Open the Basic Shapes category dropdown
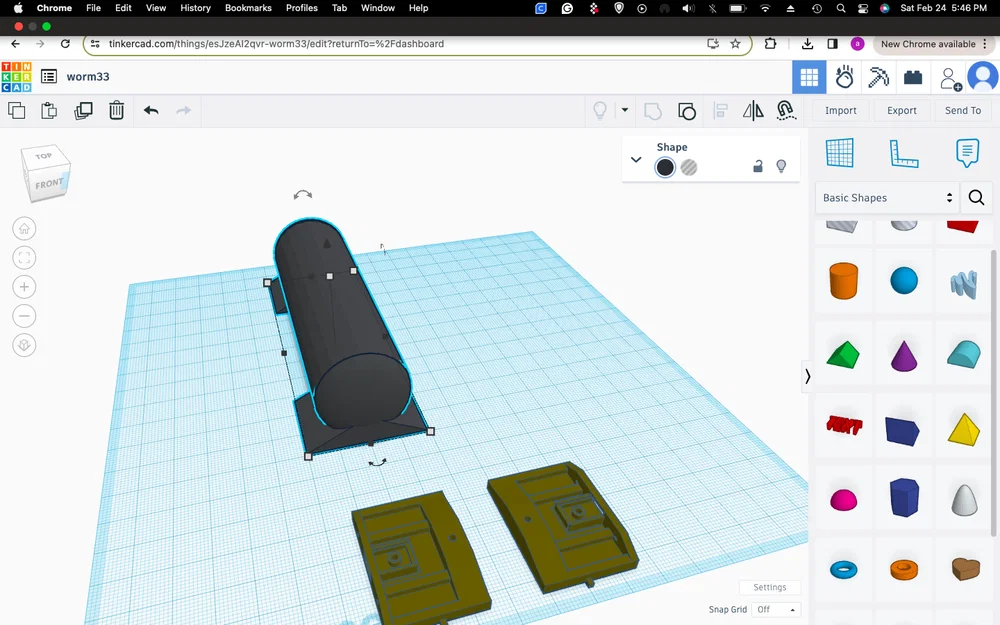This screenshot has width=1000, height=625. [886, 198]
